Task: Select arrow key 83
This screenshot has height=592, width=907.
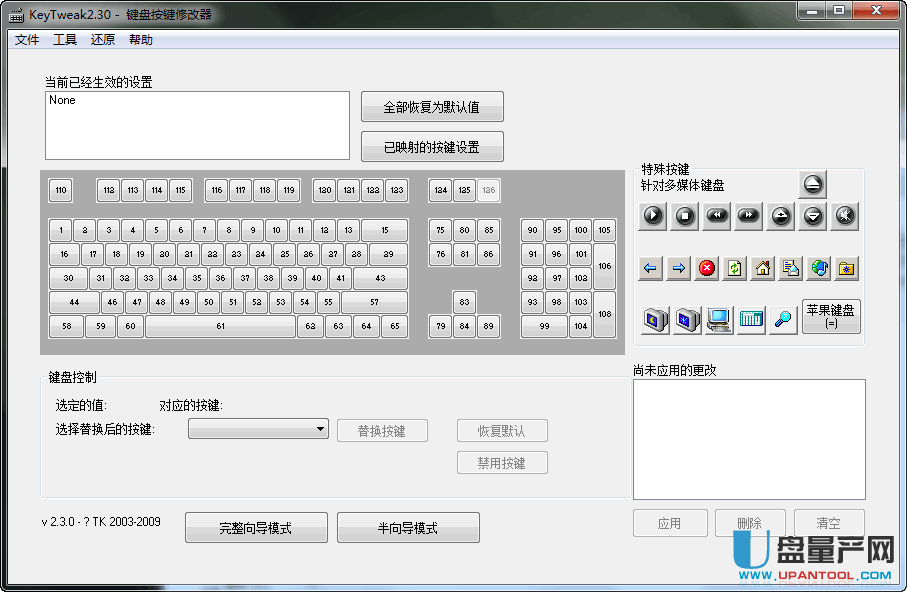Action: click(x=464, y=302)
